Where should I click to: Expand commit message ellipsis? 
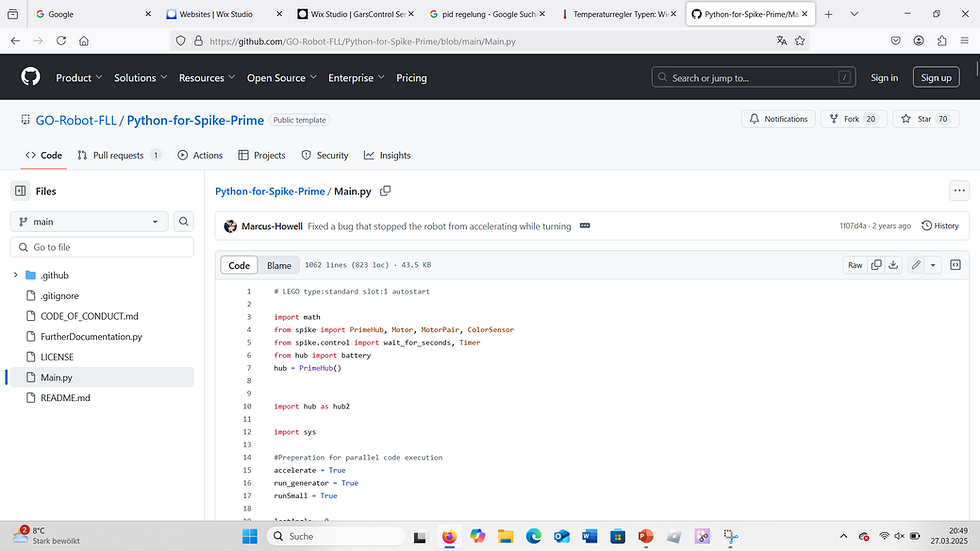point(585,226)
